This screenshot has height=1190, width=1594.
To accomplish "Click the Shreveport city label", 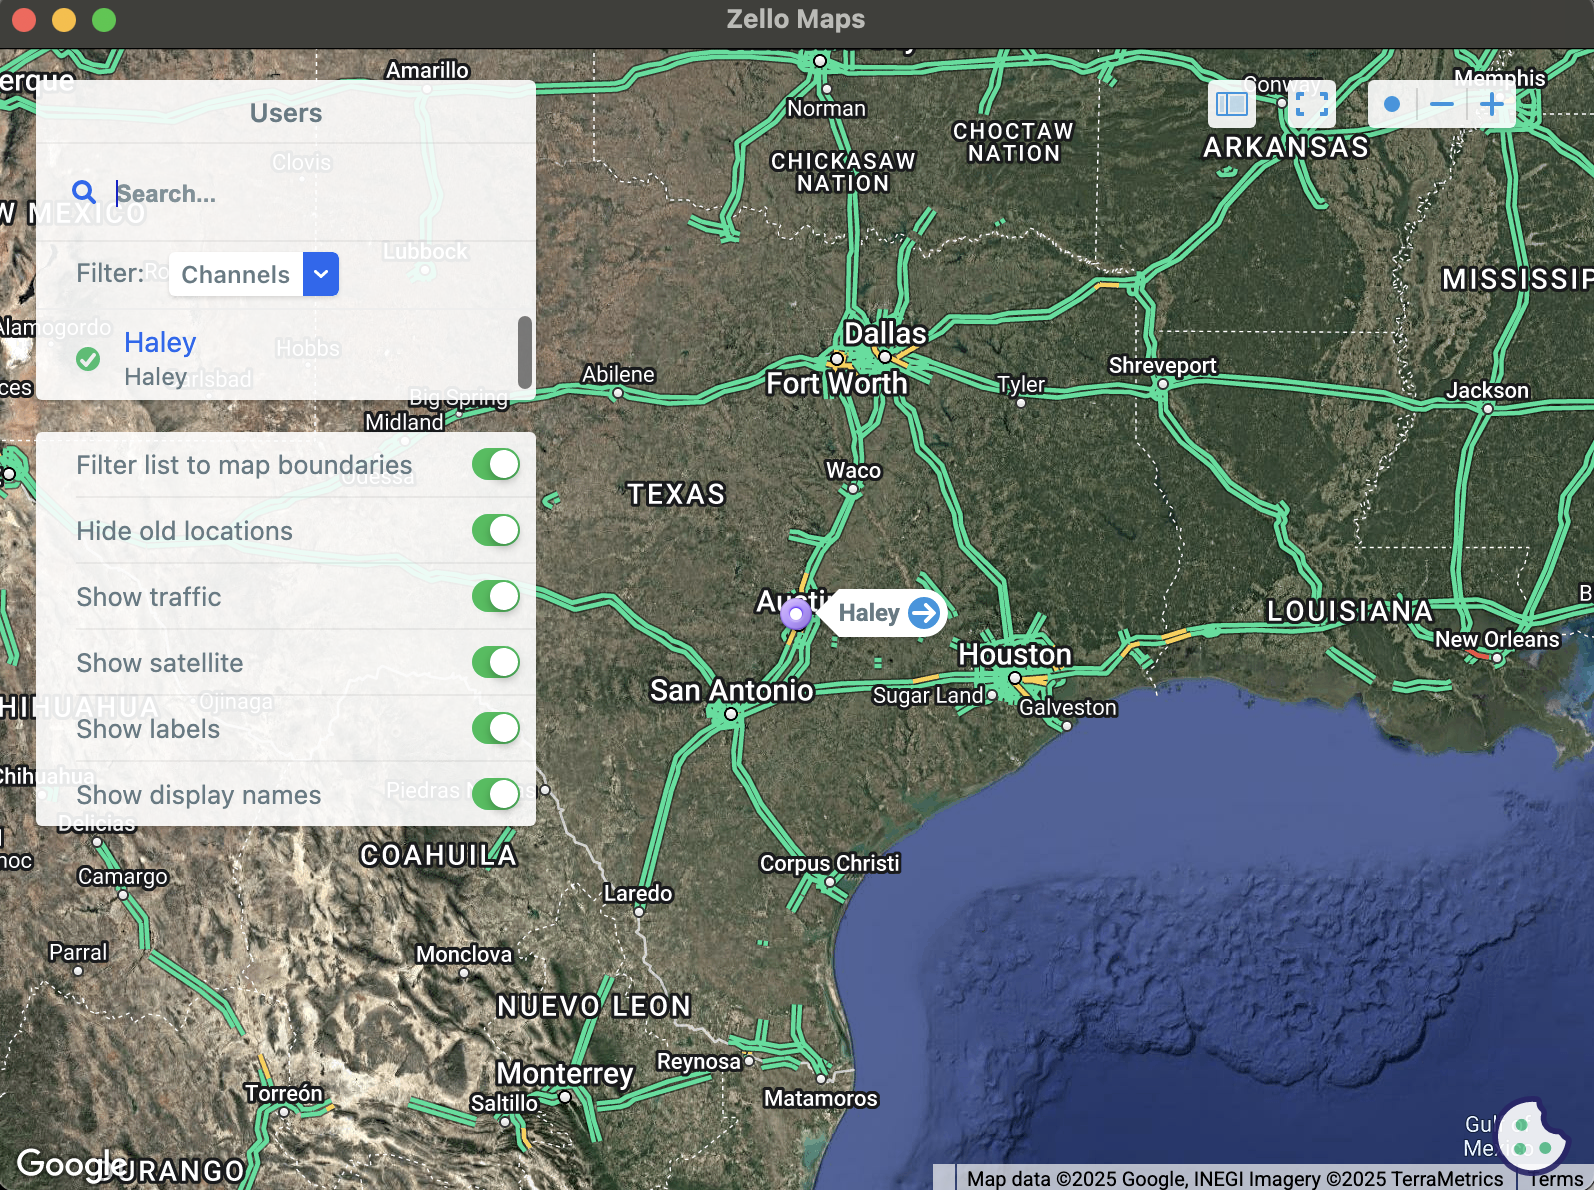I will (1162, 365).
